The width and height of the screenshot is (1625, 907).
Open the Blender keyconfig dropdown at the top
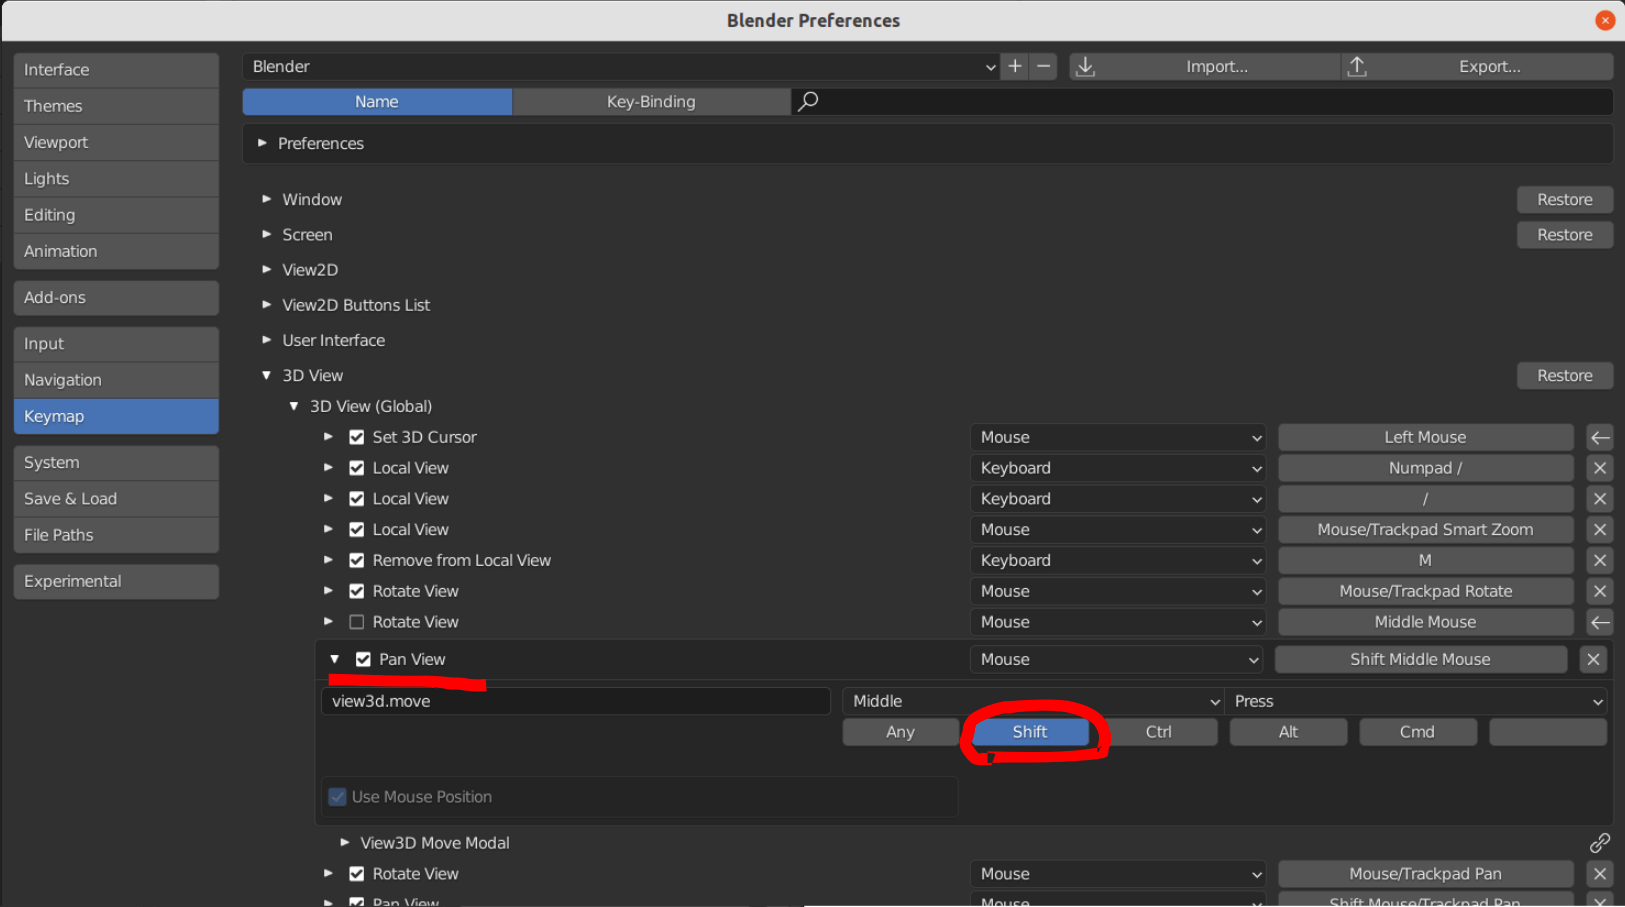point(620,66)
